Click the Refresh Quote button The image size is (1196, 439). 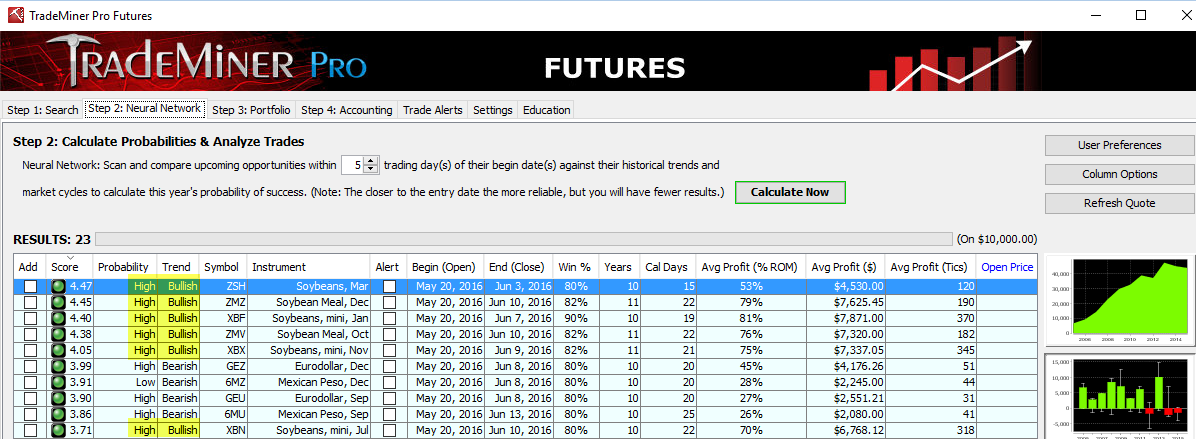click(1119, 203)
